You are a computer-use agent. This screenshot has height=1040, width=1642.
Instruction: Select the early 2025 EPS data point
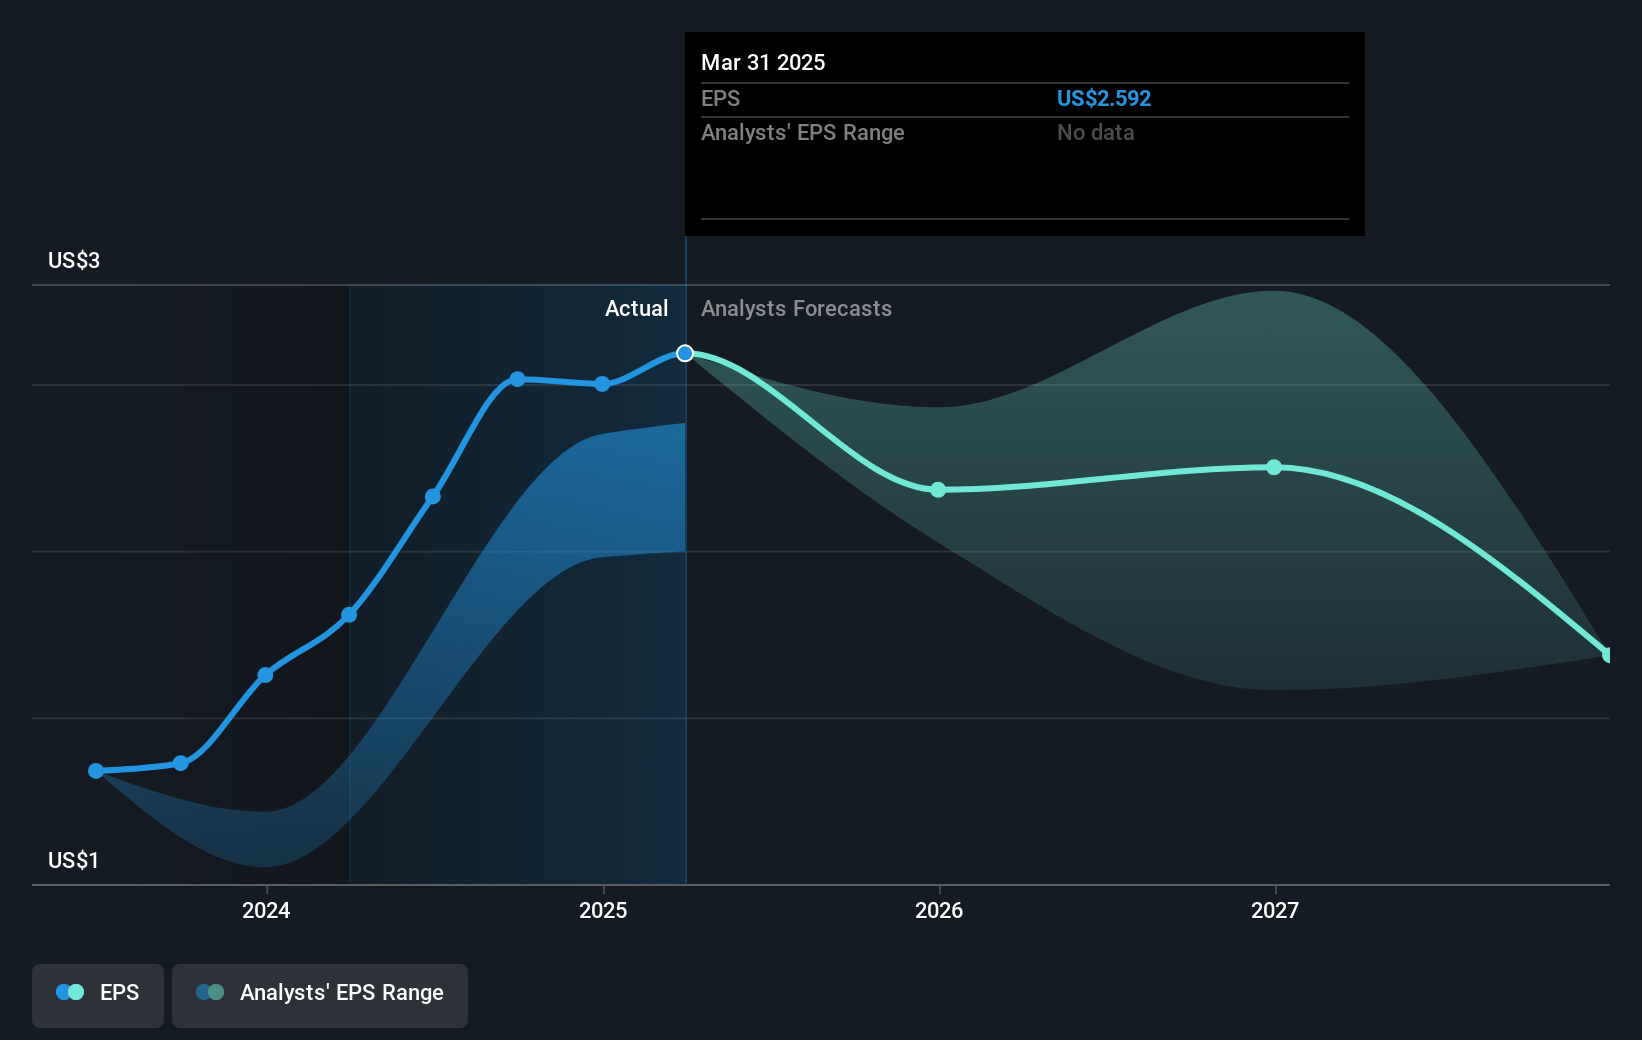coord(602,384)
